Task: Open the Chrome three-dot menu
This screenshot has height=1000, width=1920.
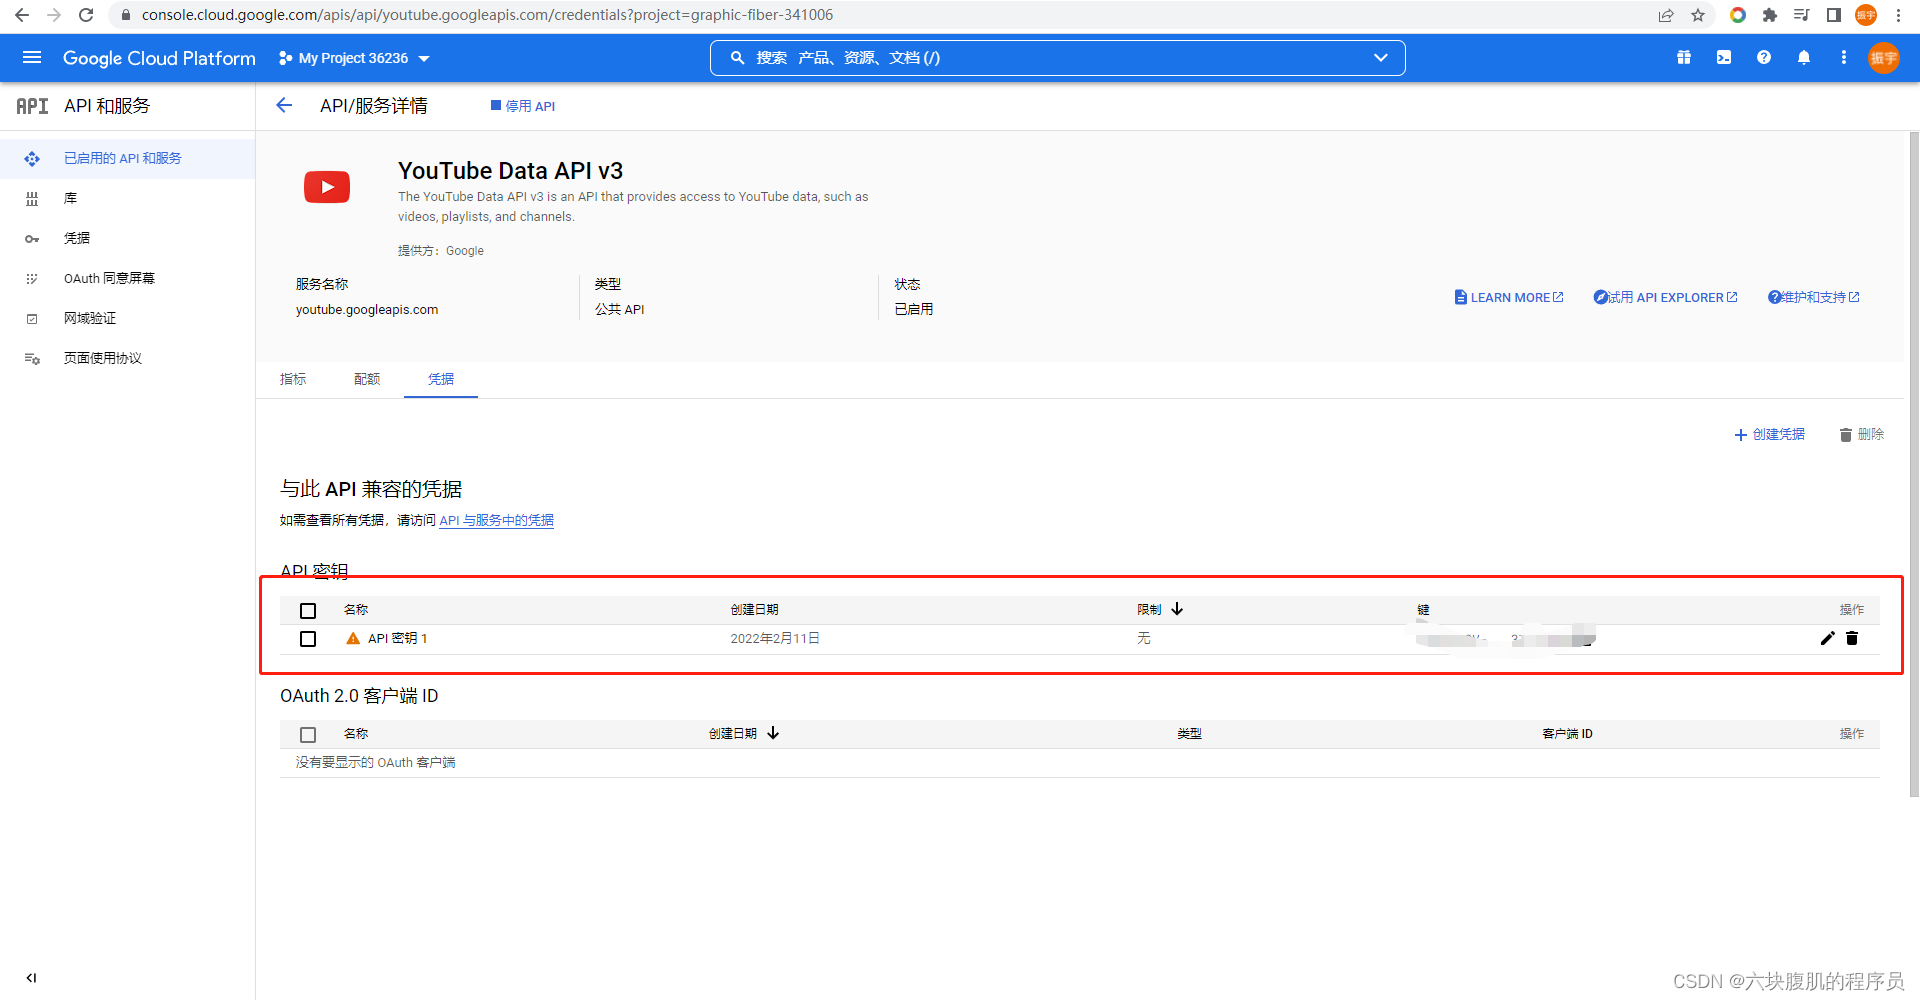Action: (1898, 15)
